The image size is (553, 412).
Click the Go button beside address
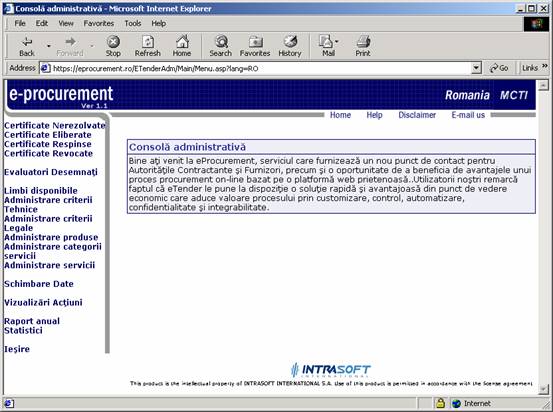tap(499, 68)
